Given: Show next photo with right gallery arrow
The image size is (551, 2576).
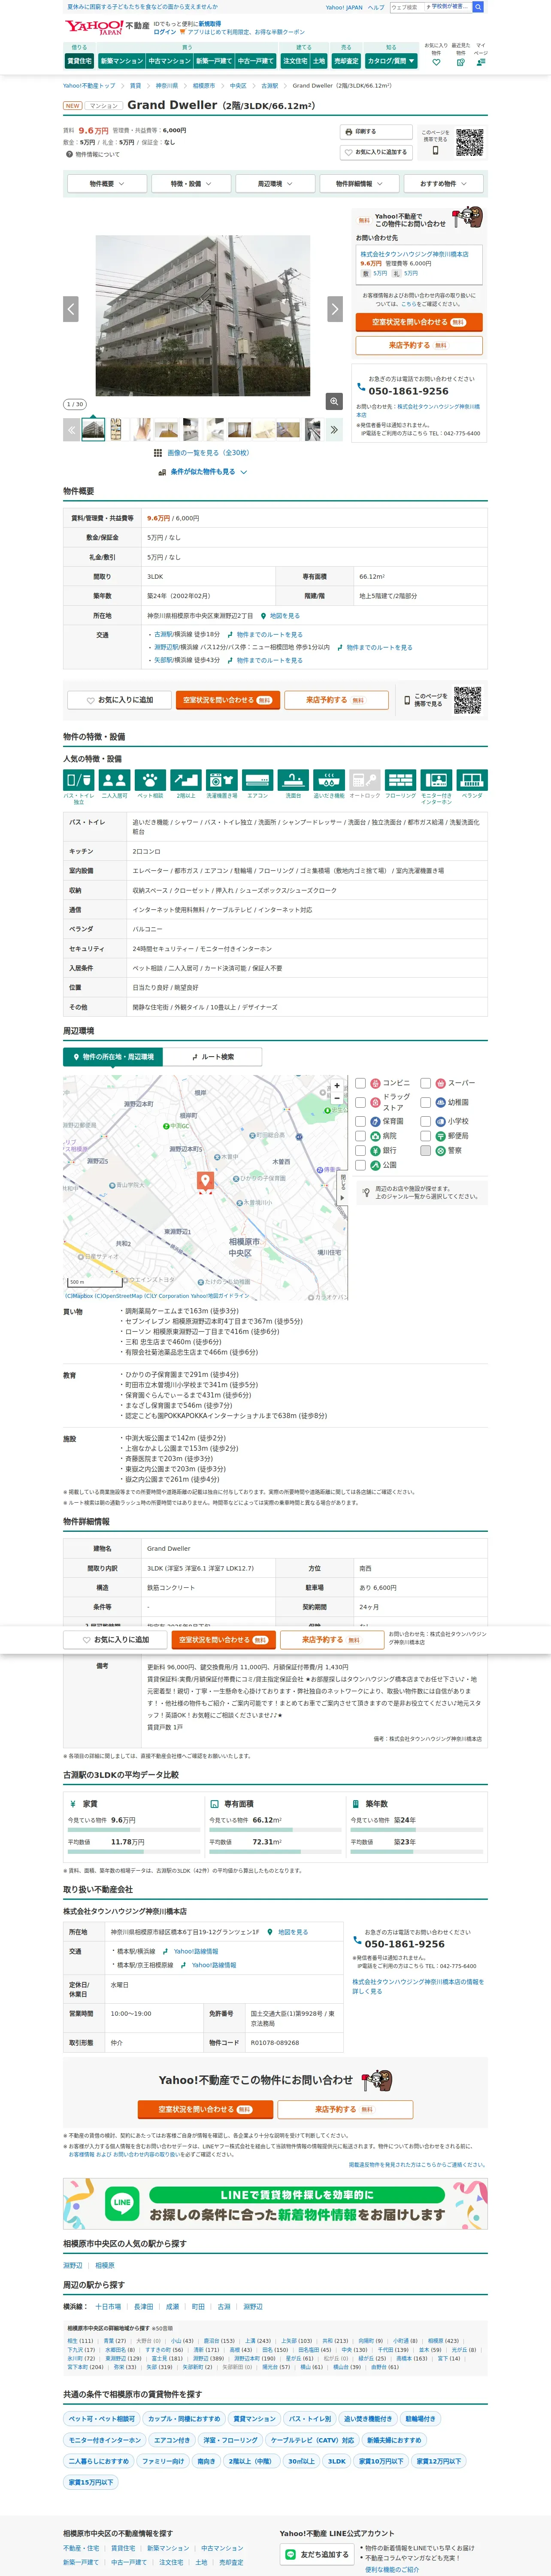Looking at the screenshot, I should click(x=335, y=309).
